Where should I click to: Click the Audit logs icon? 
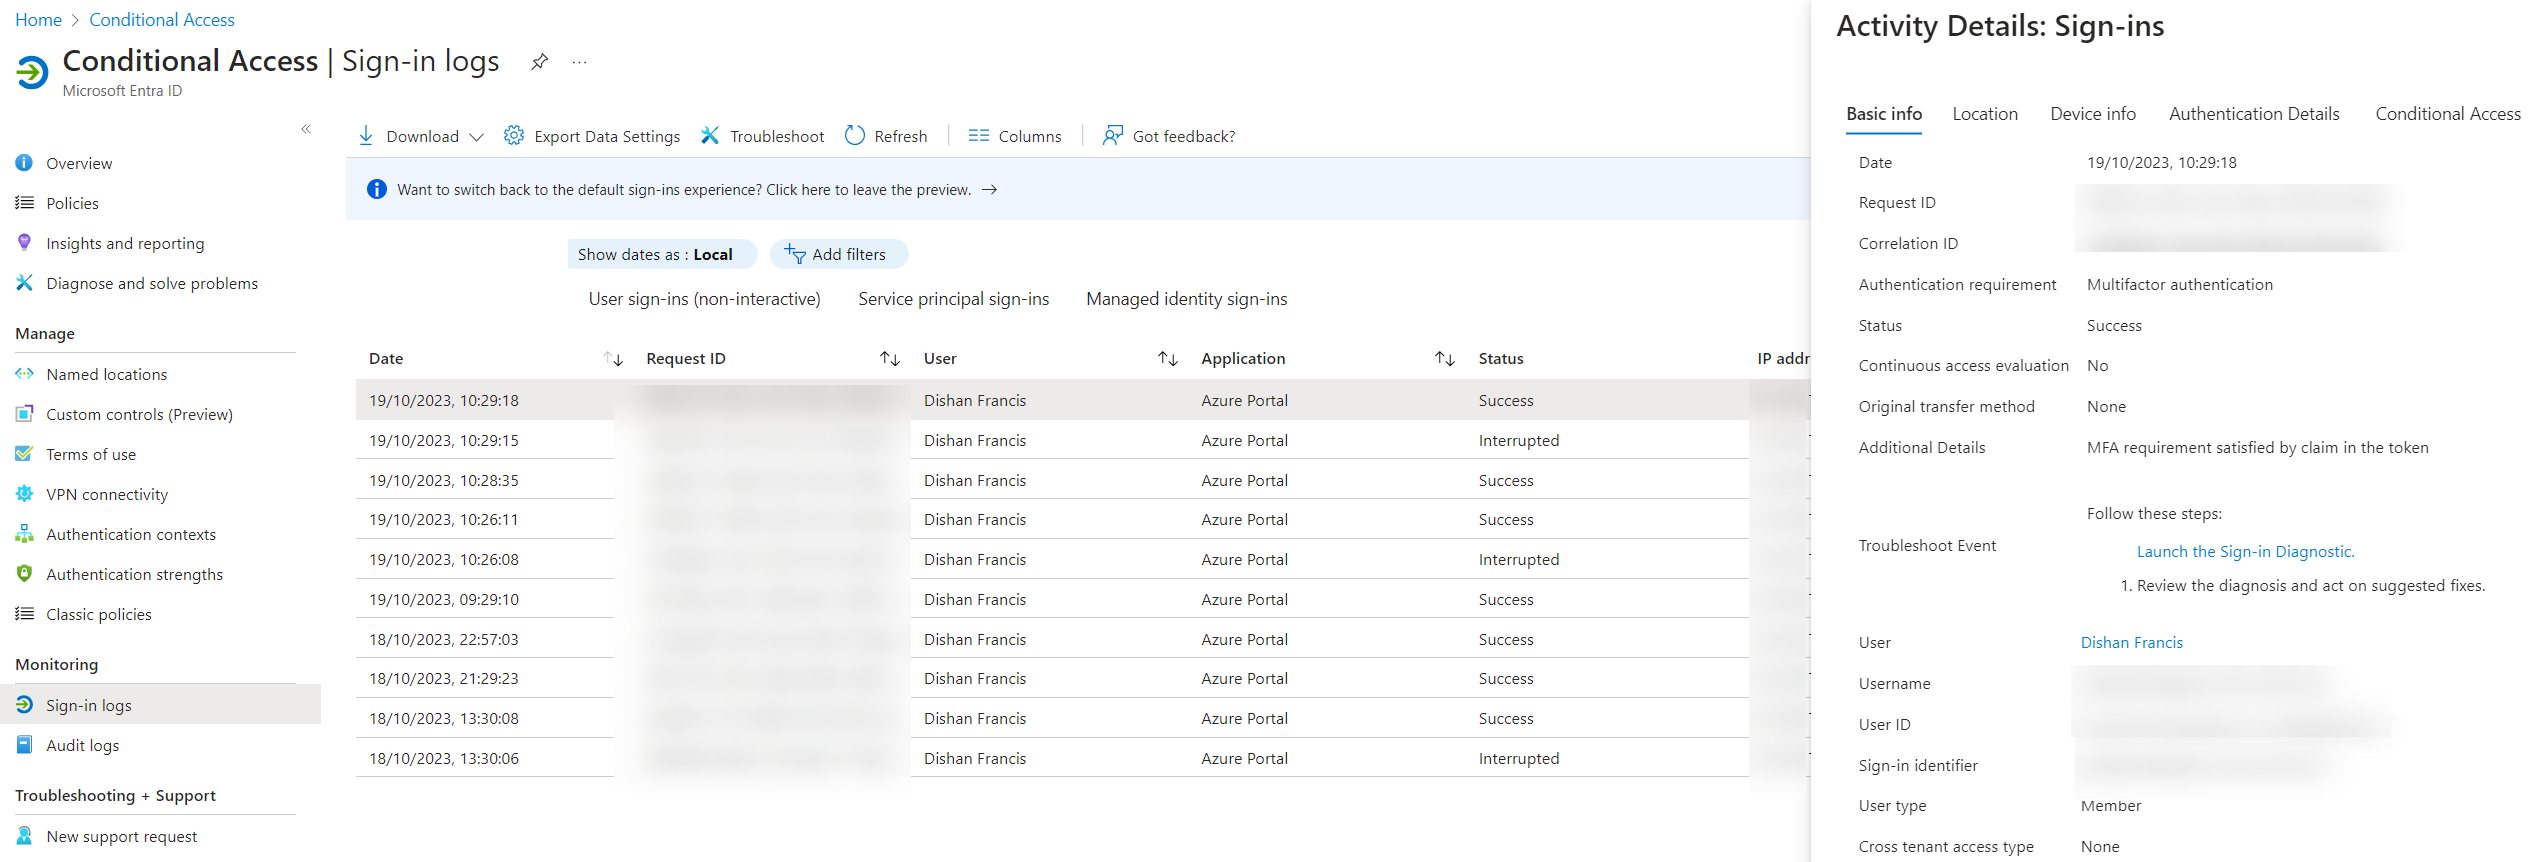coord(24,745)
